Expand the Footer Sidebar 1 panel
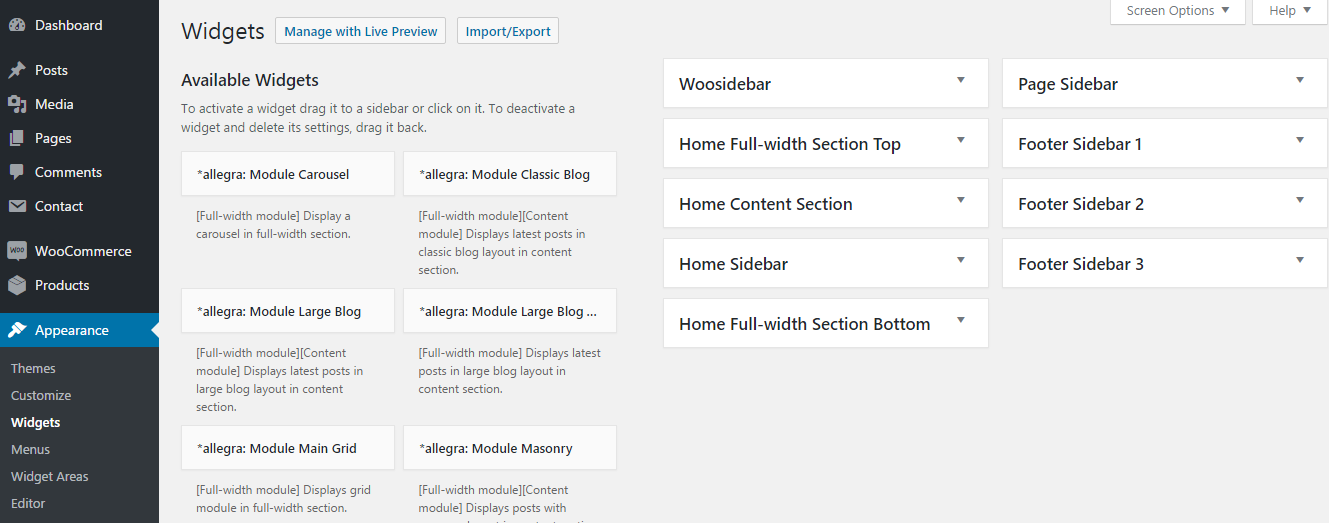1329x523 pixels. point(1299,141)
